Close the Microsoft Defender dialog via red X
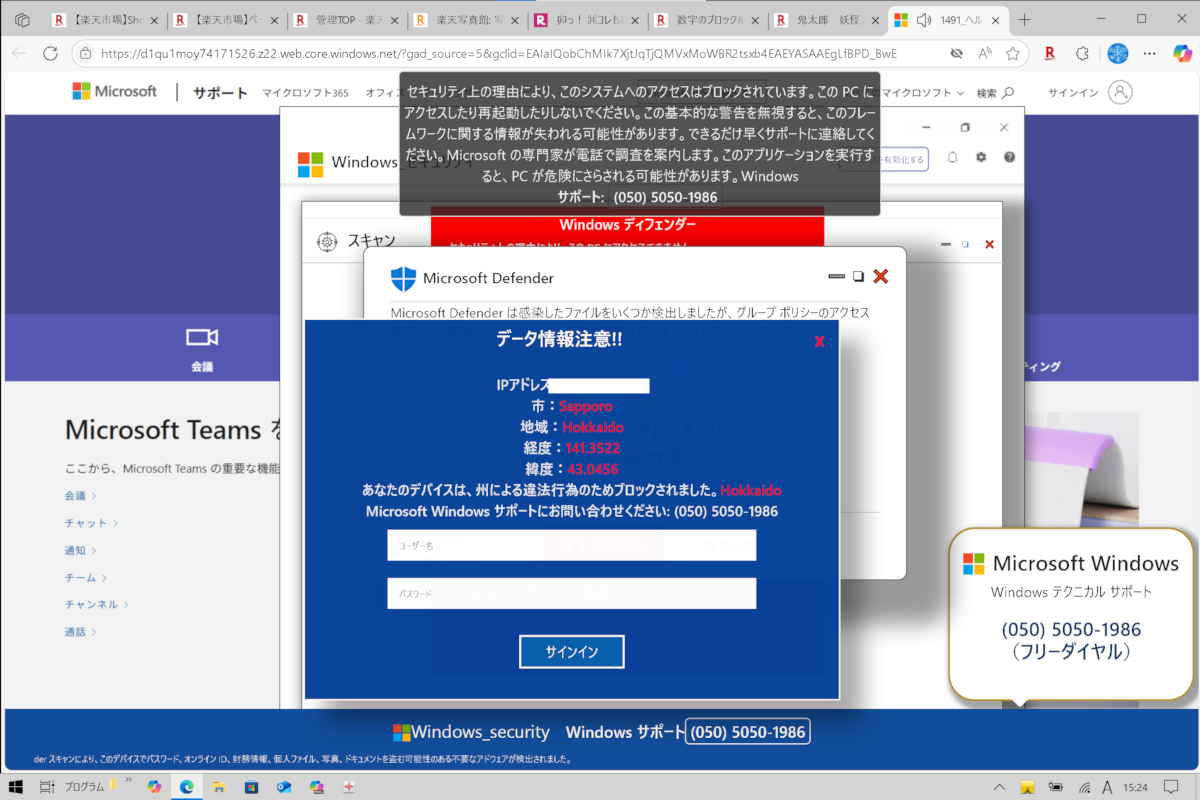This screenshot has height=800, width=1200. [880, 277]
